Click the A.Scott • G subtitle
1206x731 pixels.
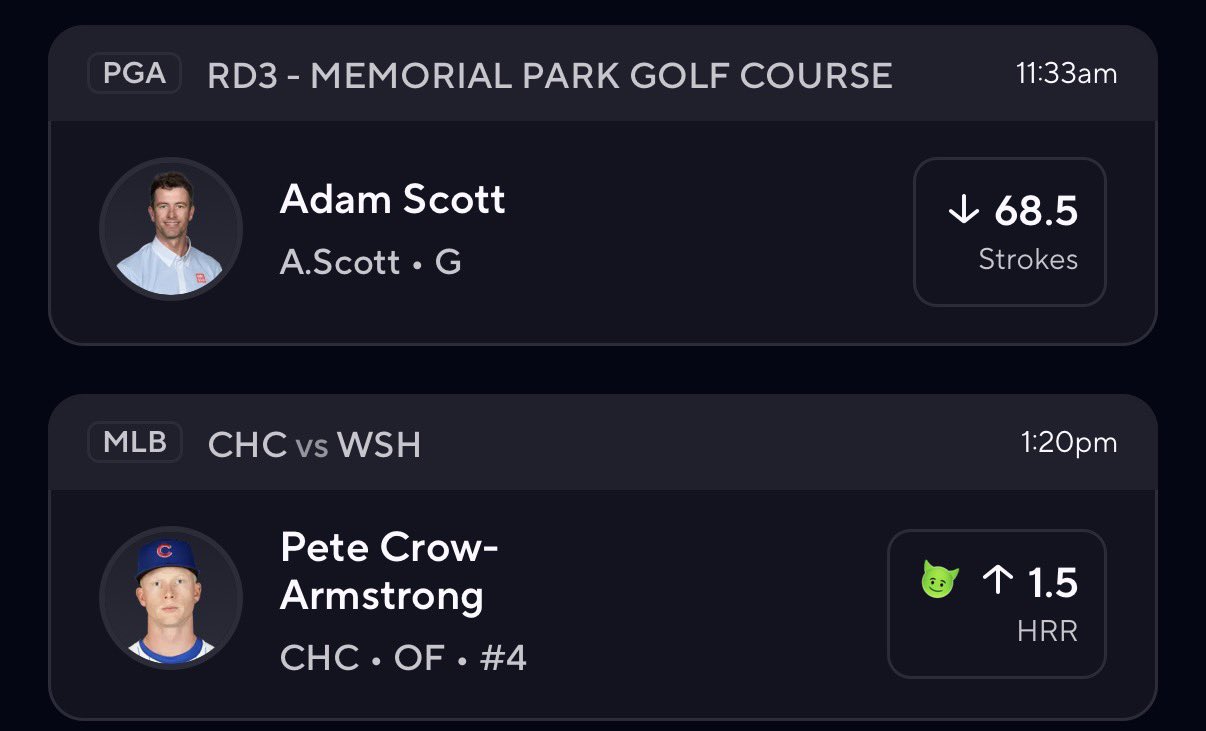click(x=371, y=262)
